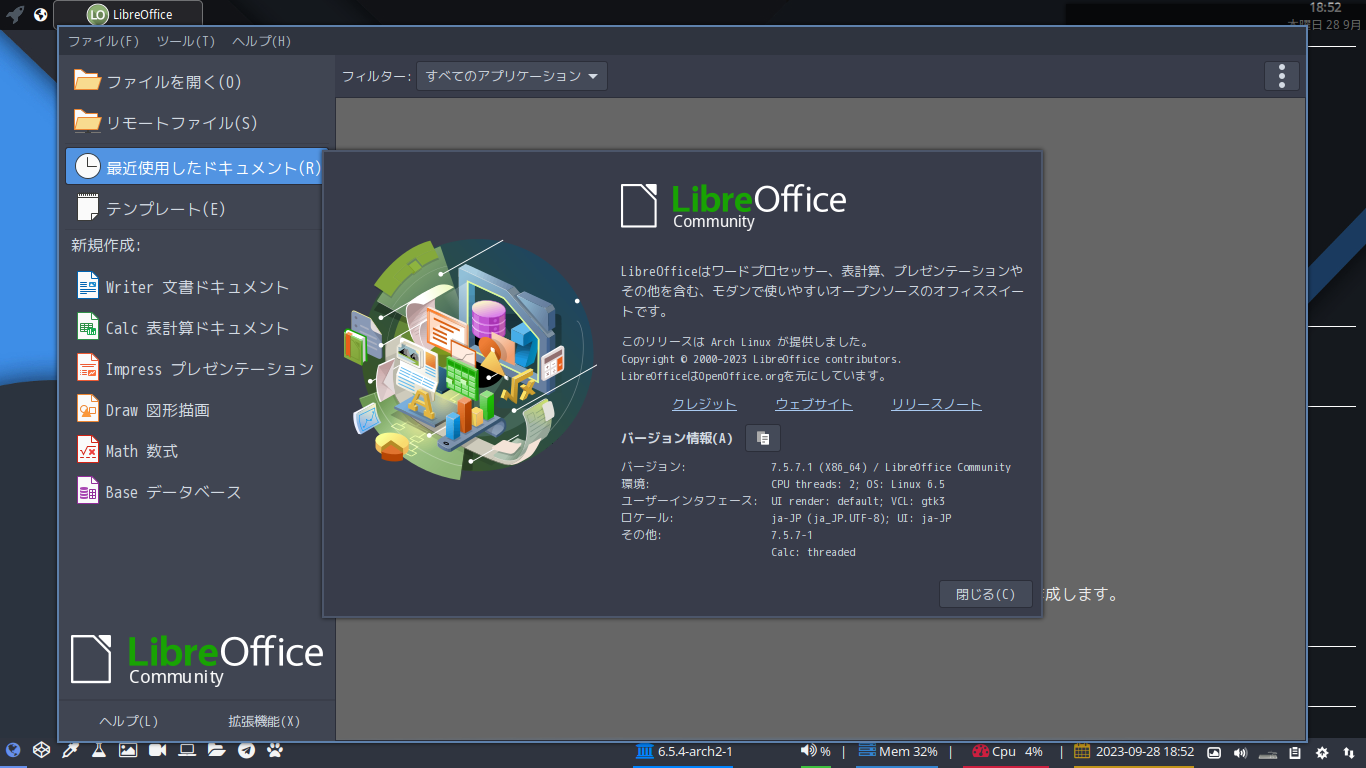Image resolution: width=1366 pixels, height=768 pixels.
Task: Create a Draw 図形描画 document
Action: click(x=195, y=410)
